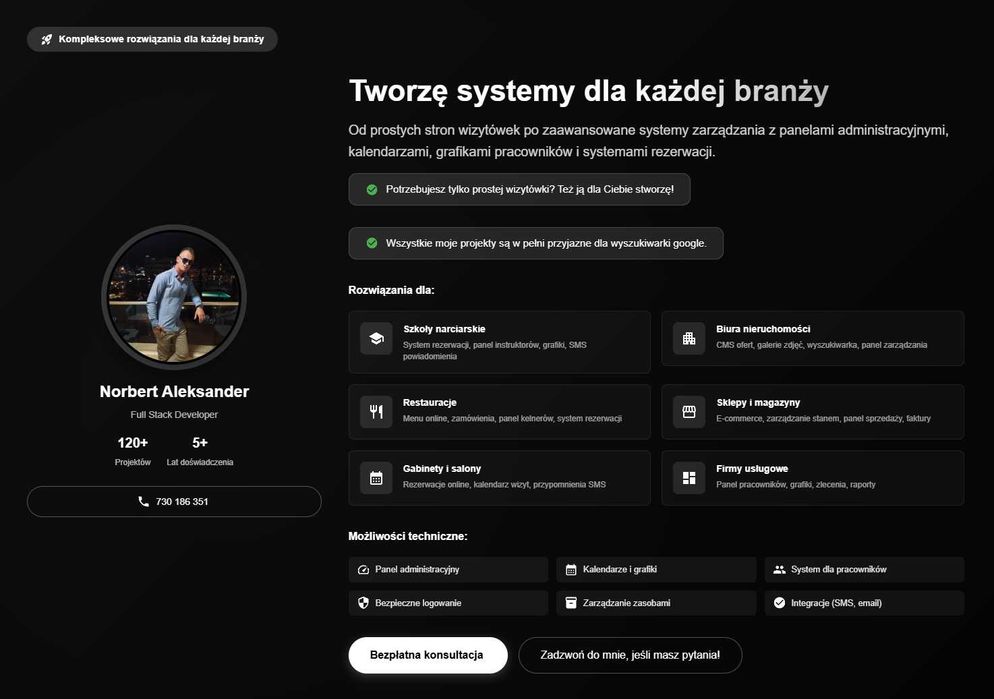994x699 pixels.
Task: Click the 'Bezpieczne logowanie' feature label
Action: 418,603
